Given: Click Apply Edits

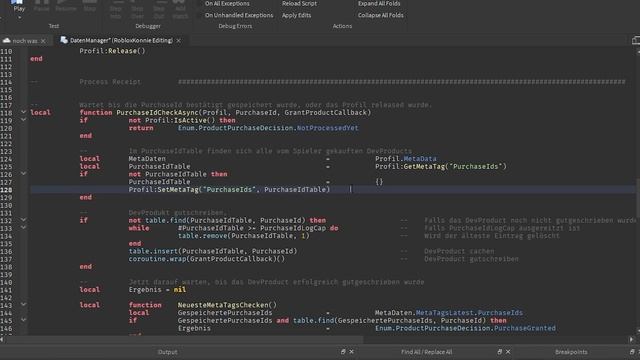Looking at the screenshot, I should [x=296, y=15].
